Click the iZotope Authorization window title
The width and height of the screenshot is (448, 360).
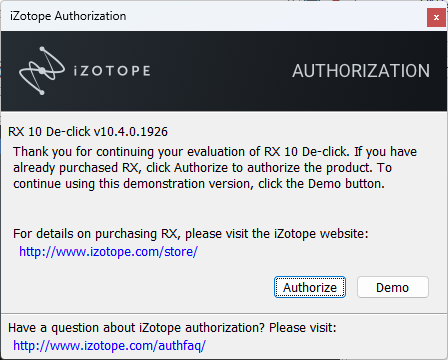click(68, 16)
